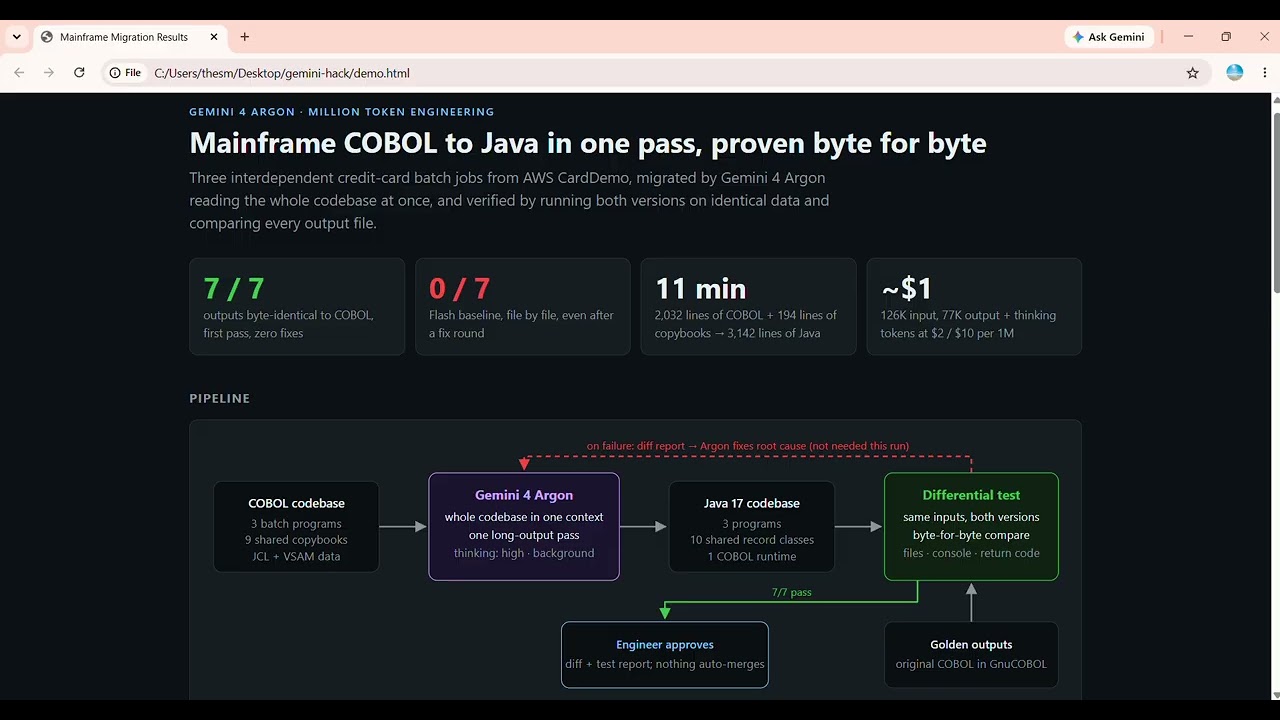Image resolution: width=1280 pixels, height=720 pixels.
Task: Open Ask Gemini assistant
Action: 1108,37
